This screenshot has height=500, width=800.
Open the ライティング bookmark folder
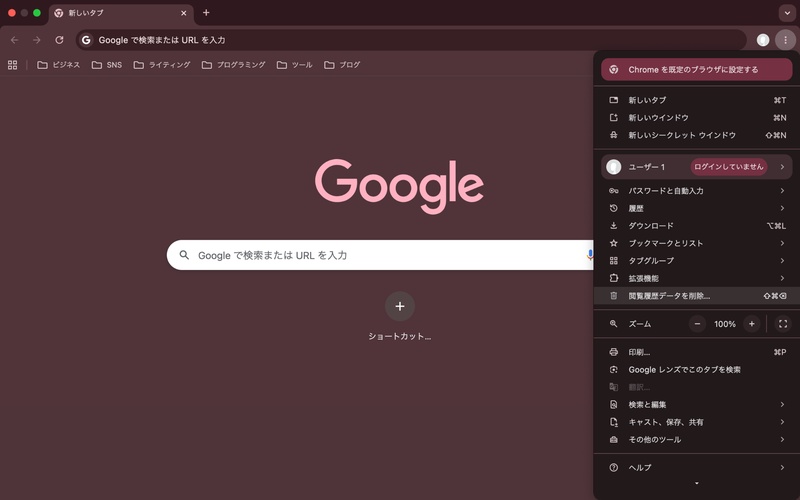click(x=162, y=65)
